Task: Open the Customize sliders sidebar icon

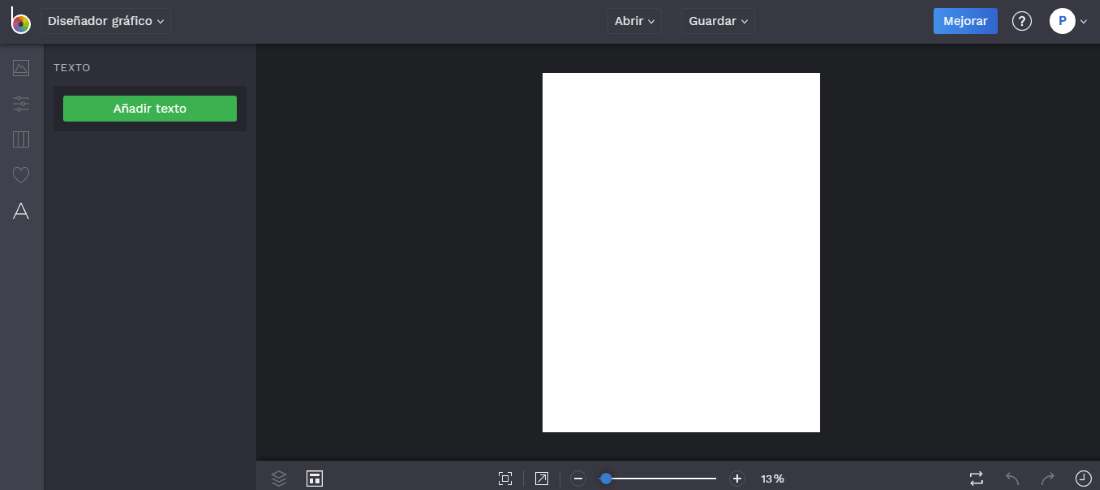Action: pos(21,104)
